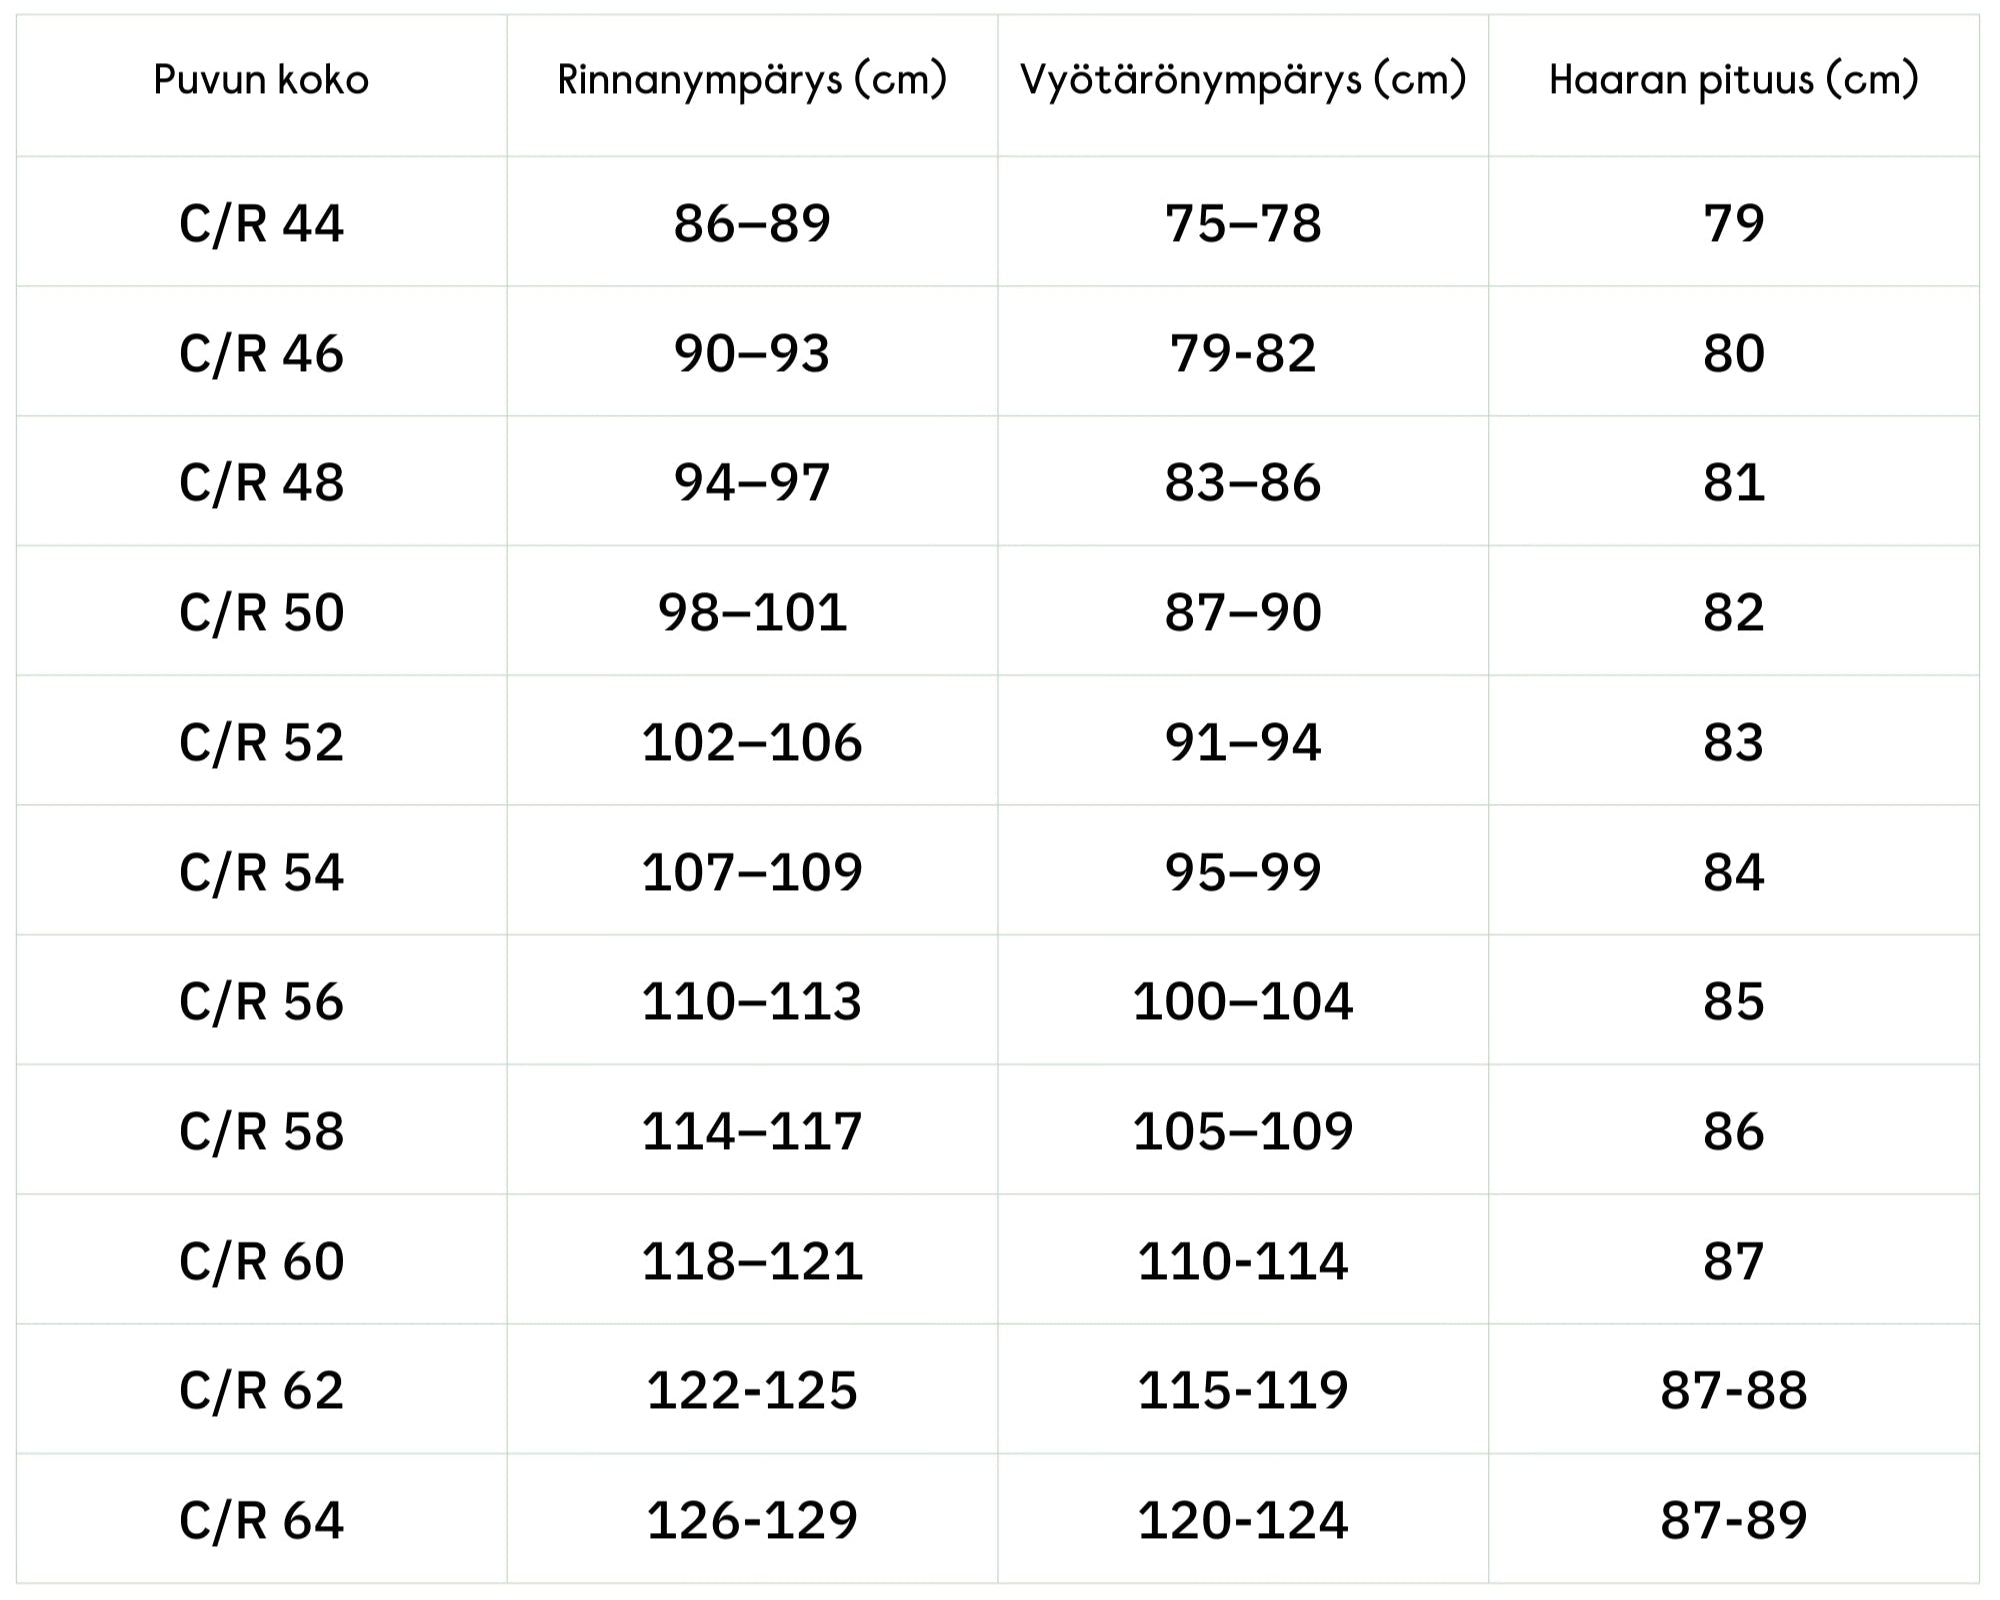Click the C/R 54 size label
The image size is (2000, 1600).
tap(261, 872)
